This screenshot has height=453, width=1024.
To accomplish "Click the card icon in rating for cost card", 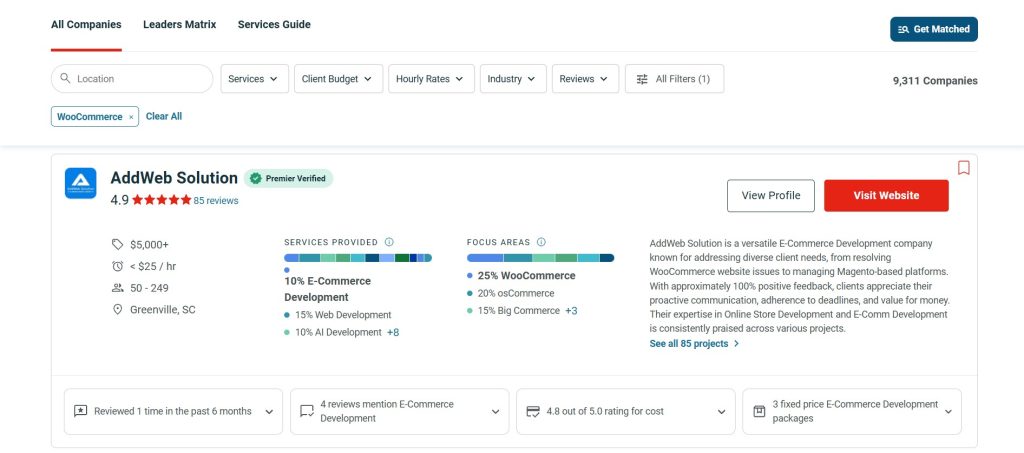I will (533, 411).
